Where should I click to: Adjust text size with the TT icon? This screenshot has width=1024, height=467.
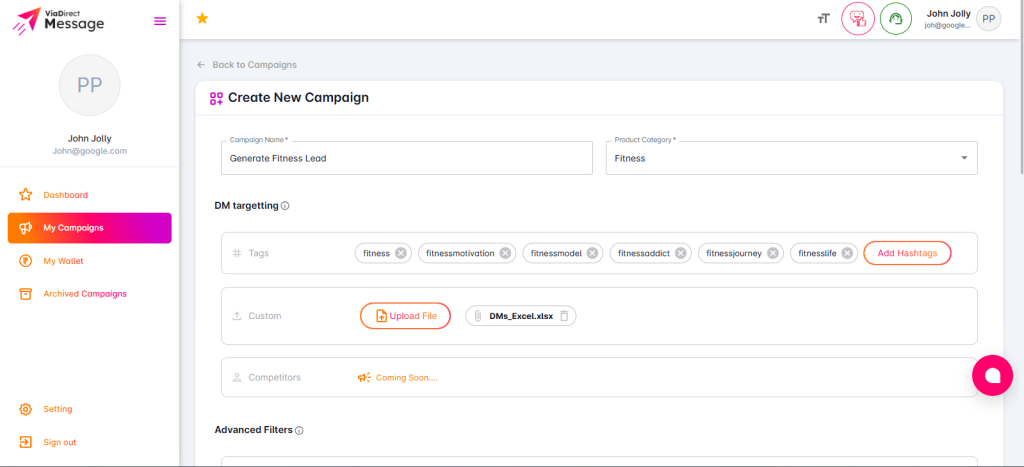pos(823,19)
